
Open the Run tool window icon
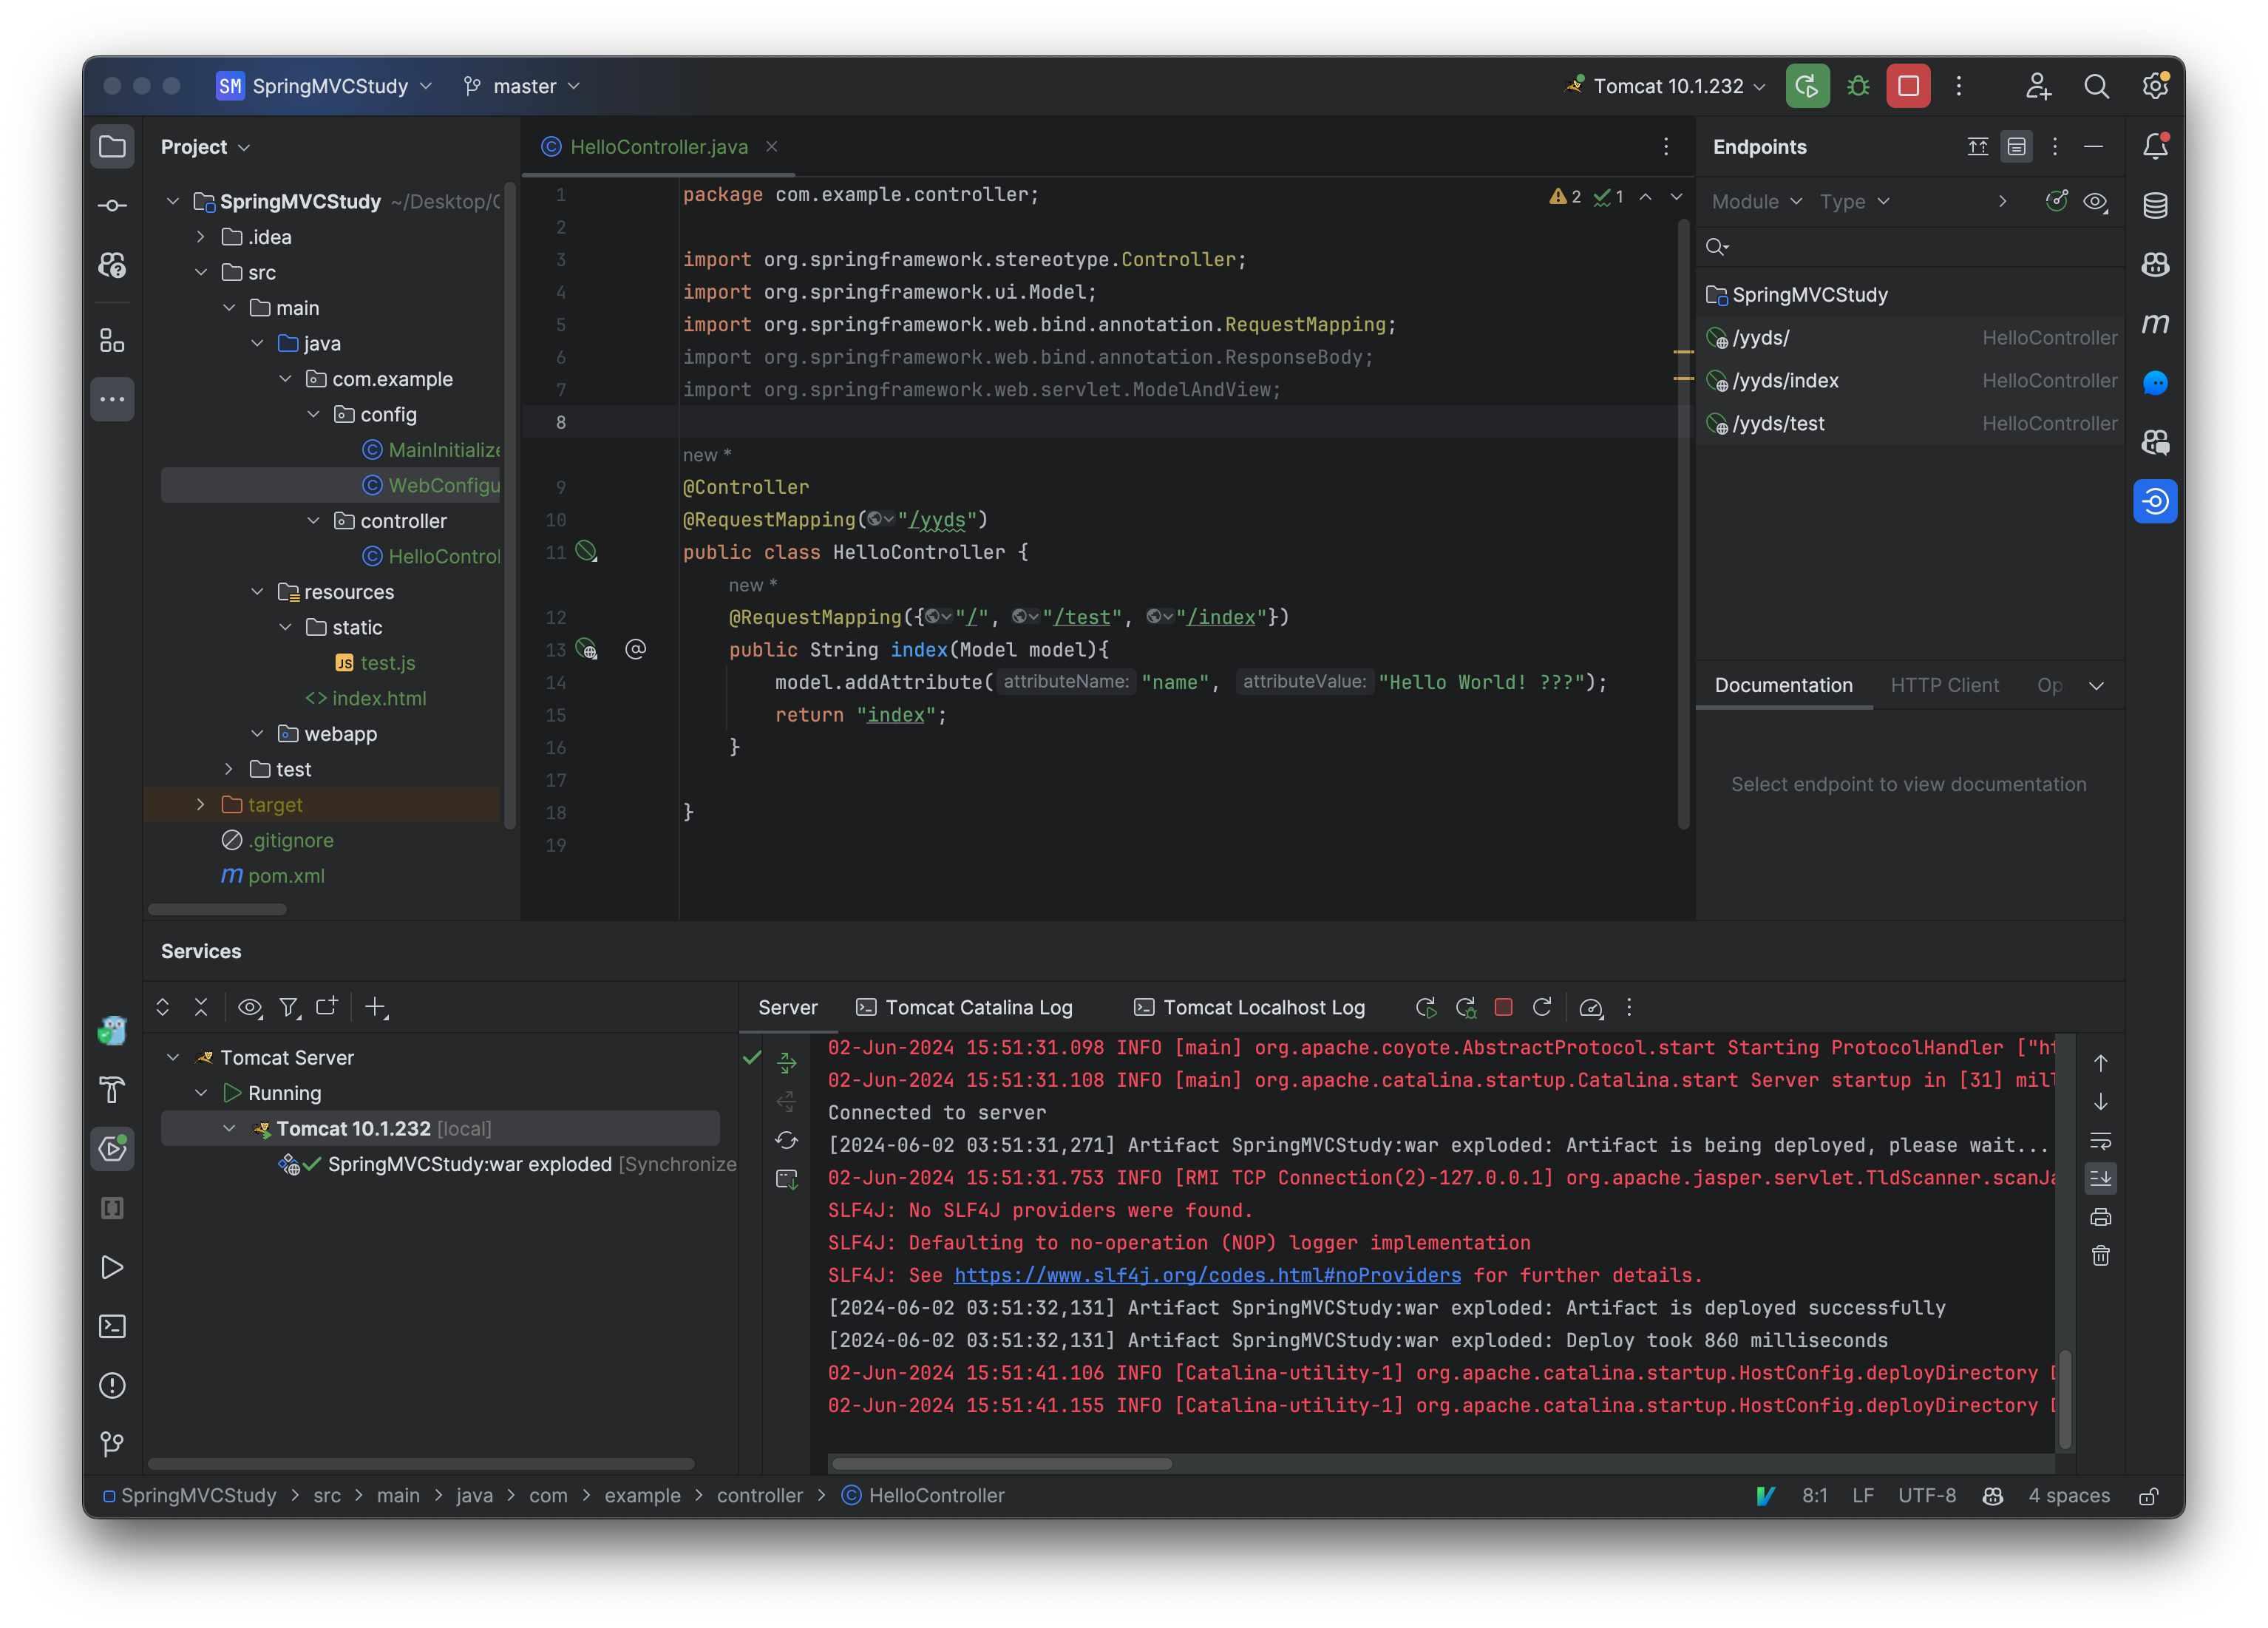pyautogui.click(x=112, y=1267)
